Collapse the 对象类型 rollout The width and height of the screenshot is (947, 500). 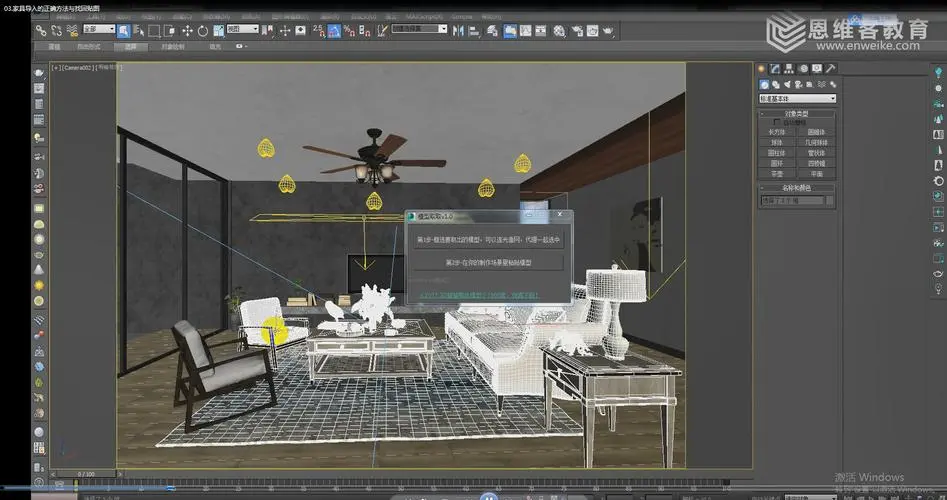(797, 113)
